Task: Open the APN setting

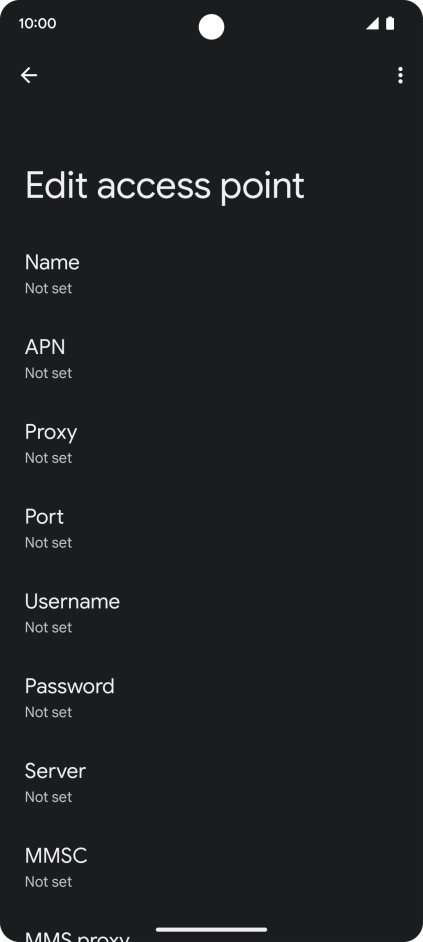Action: [x=212, y=358]
